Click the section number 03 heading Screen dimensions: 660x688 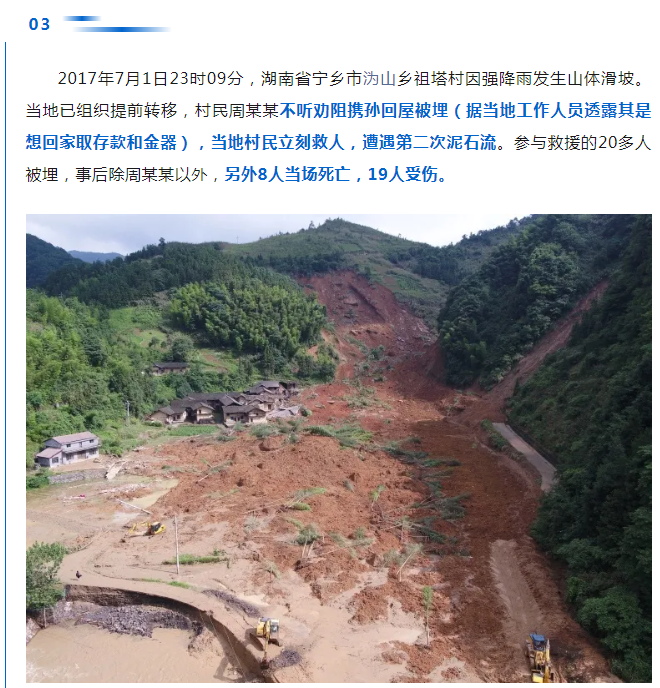click(x=39, y=24)
